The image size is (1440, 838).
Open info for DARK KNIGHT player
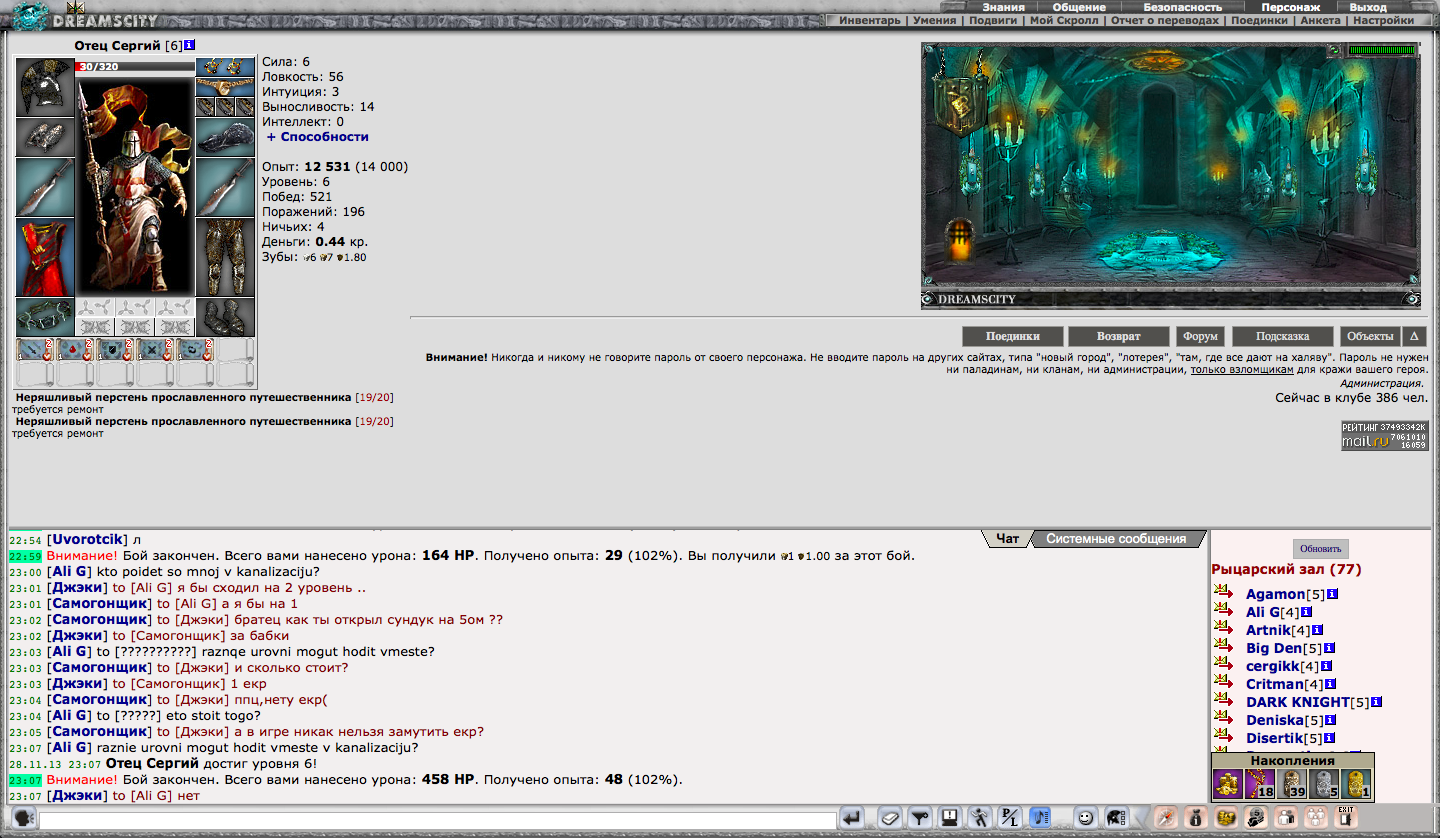pos(1377,702)
